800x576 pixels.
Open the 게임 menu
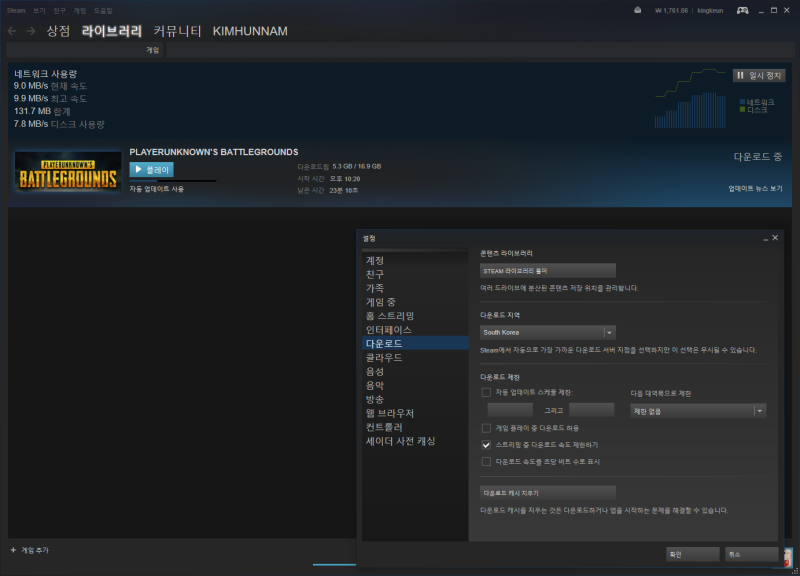pyautogui.click(x=80, y=11)
